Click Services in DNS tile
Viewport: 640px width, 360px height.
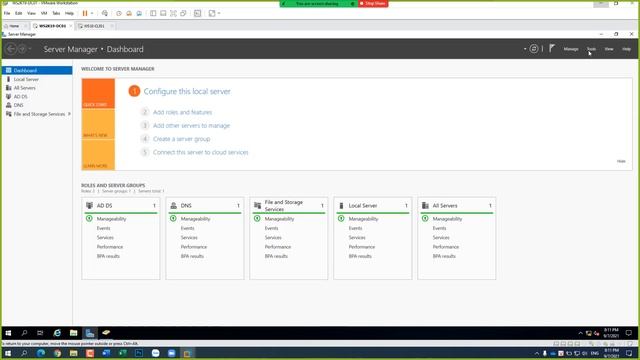pos(189,238)
